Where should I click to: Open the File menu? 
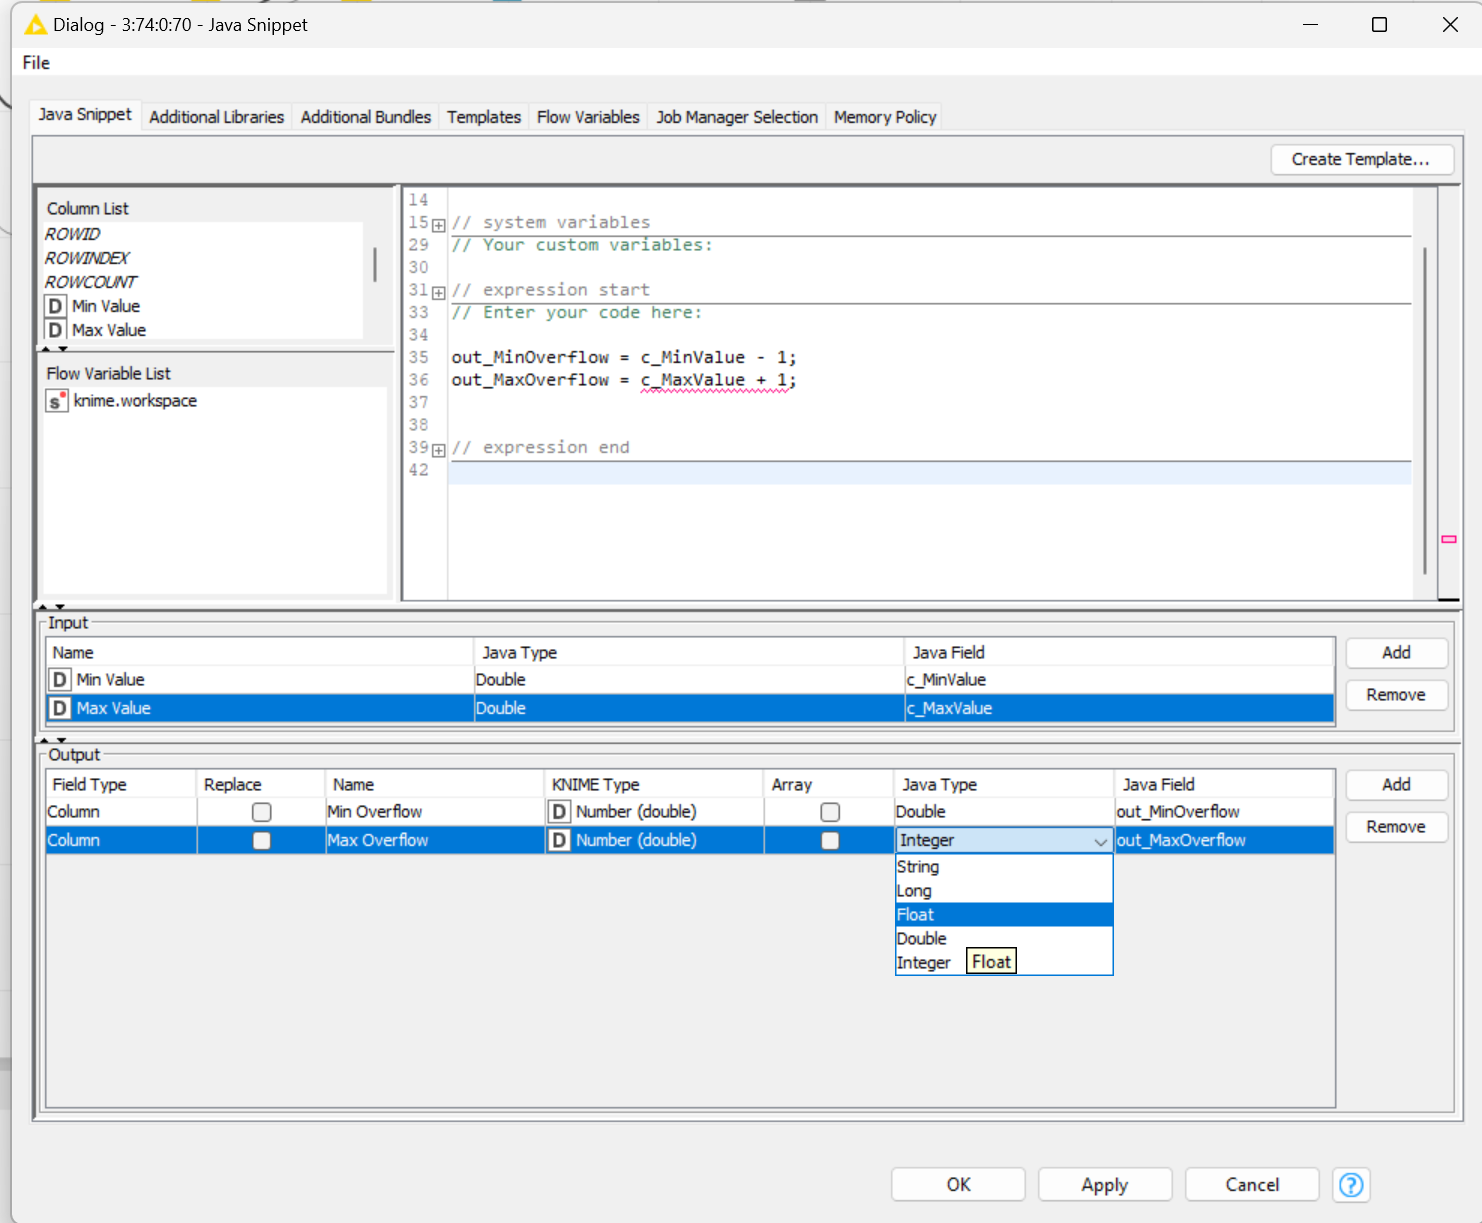(x=36, y=63)
